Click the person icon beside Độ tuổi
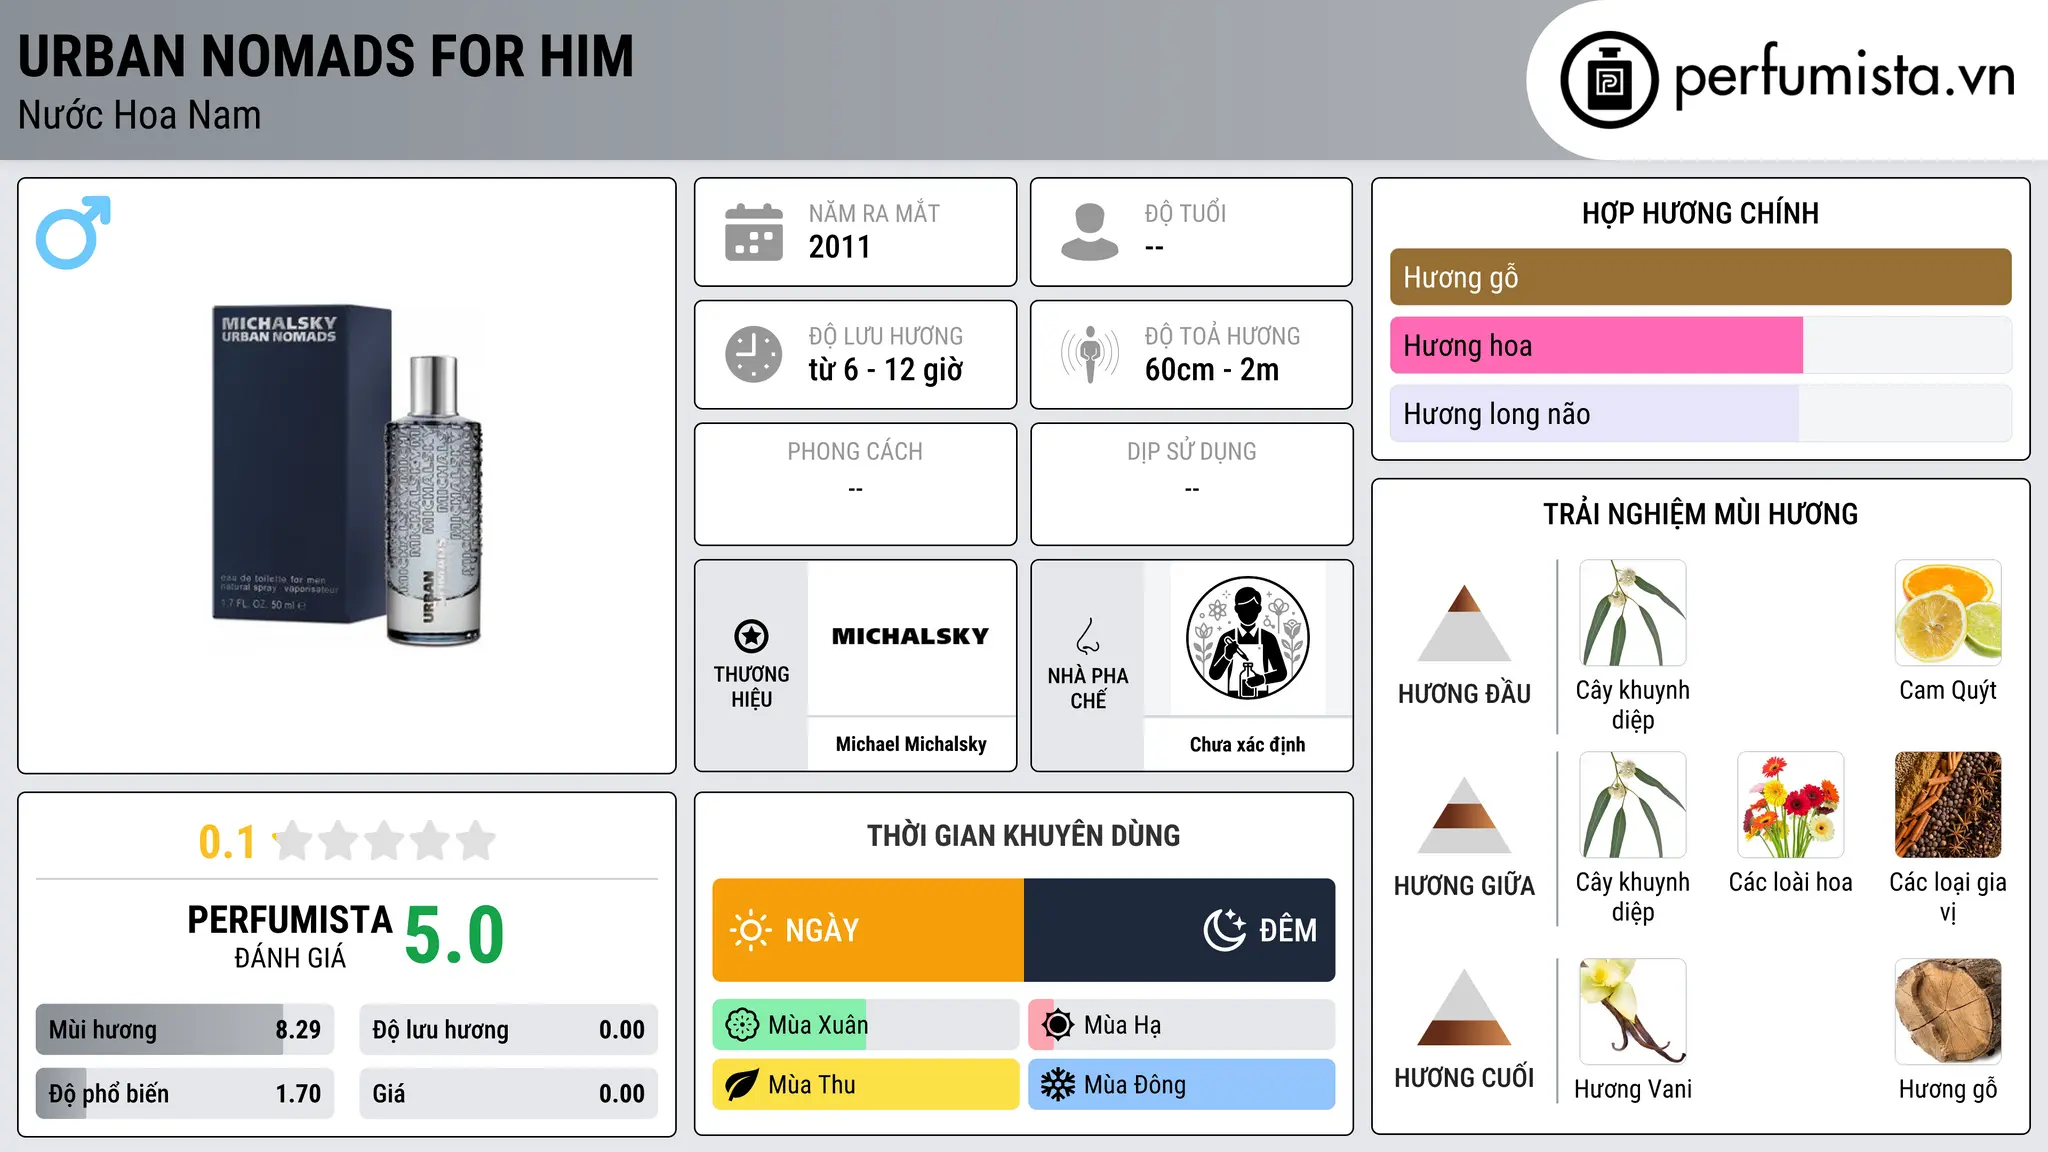2048x1152 pixels. coord(1090,232)
